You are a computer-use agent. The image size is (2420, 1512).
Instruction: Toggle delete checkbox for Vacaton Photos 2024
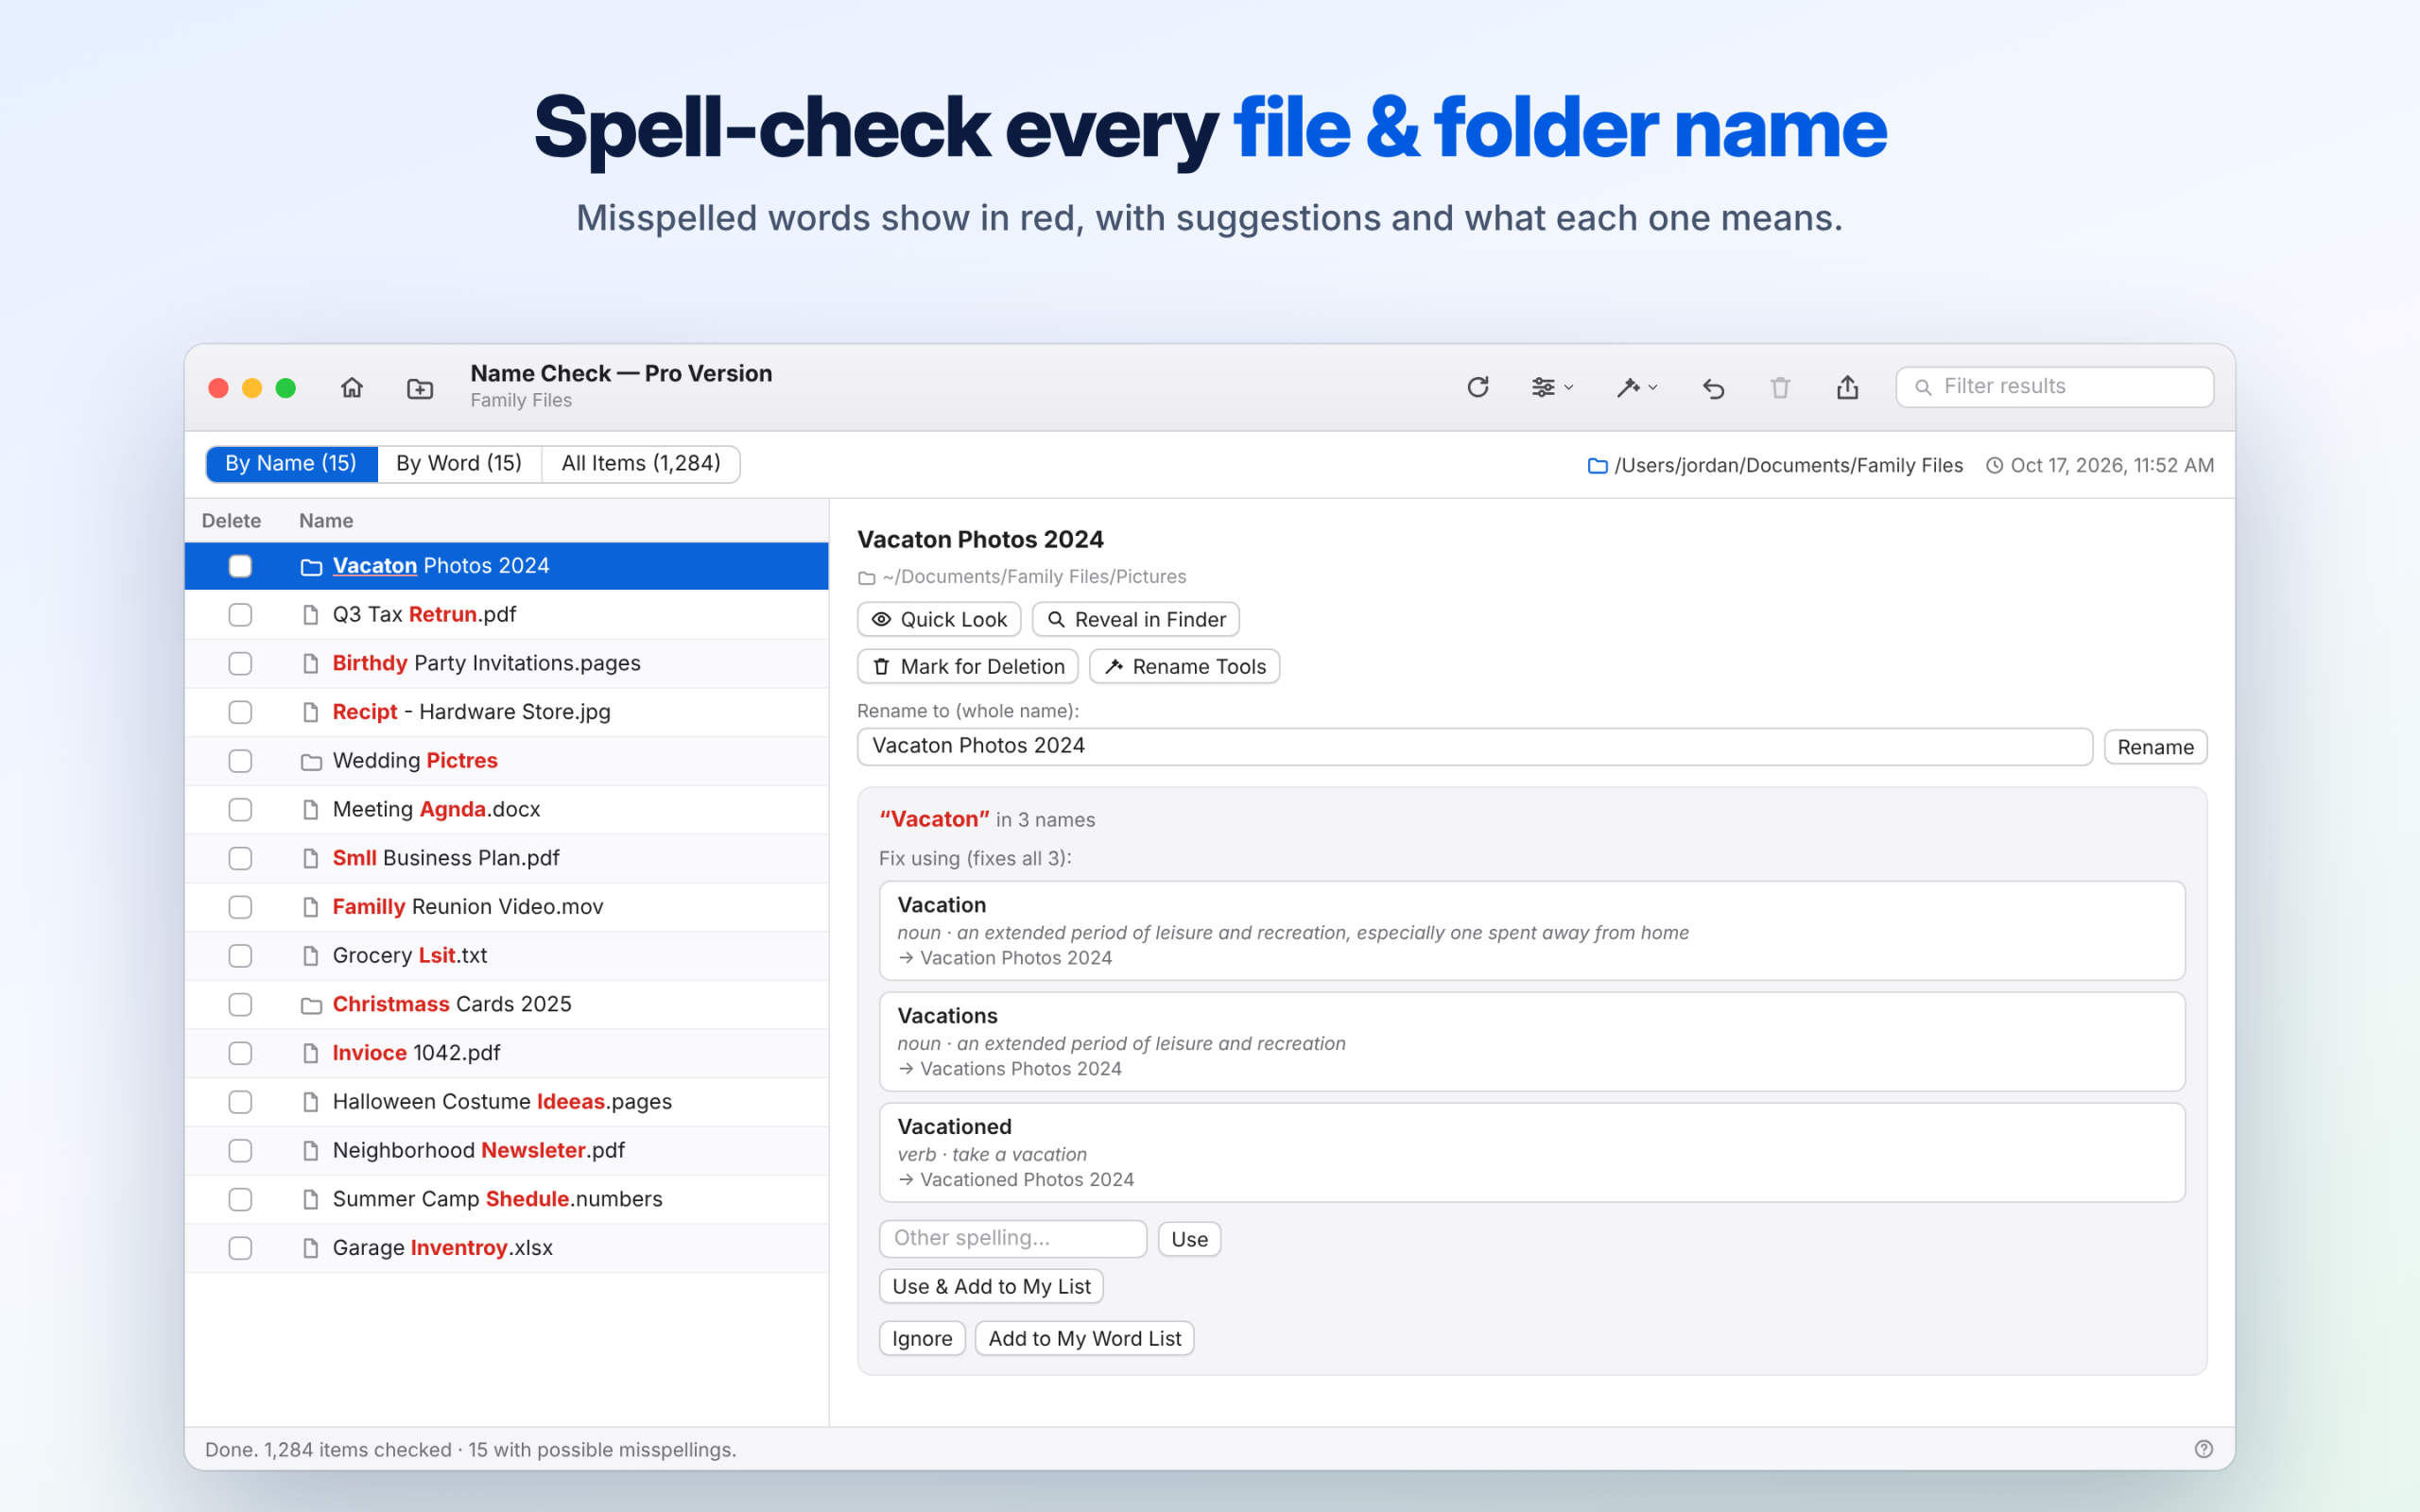click(x=240, y=566)
